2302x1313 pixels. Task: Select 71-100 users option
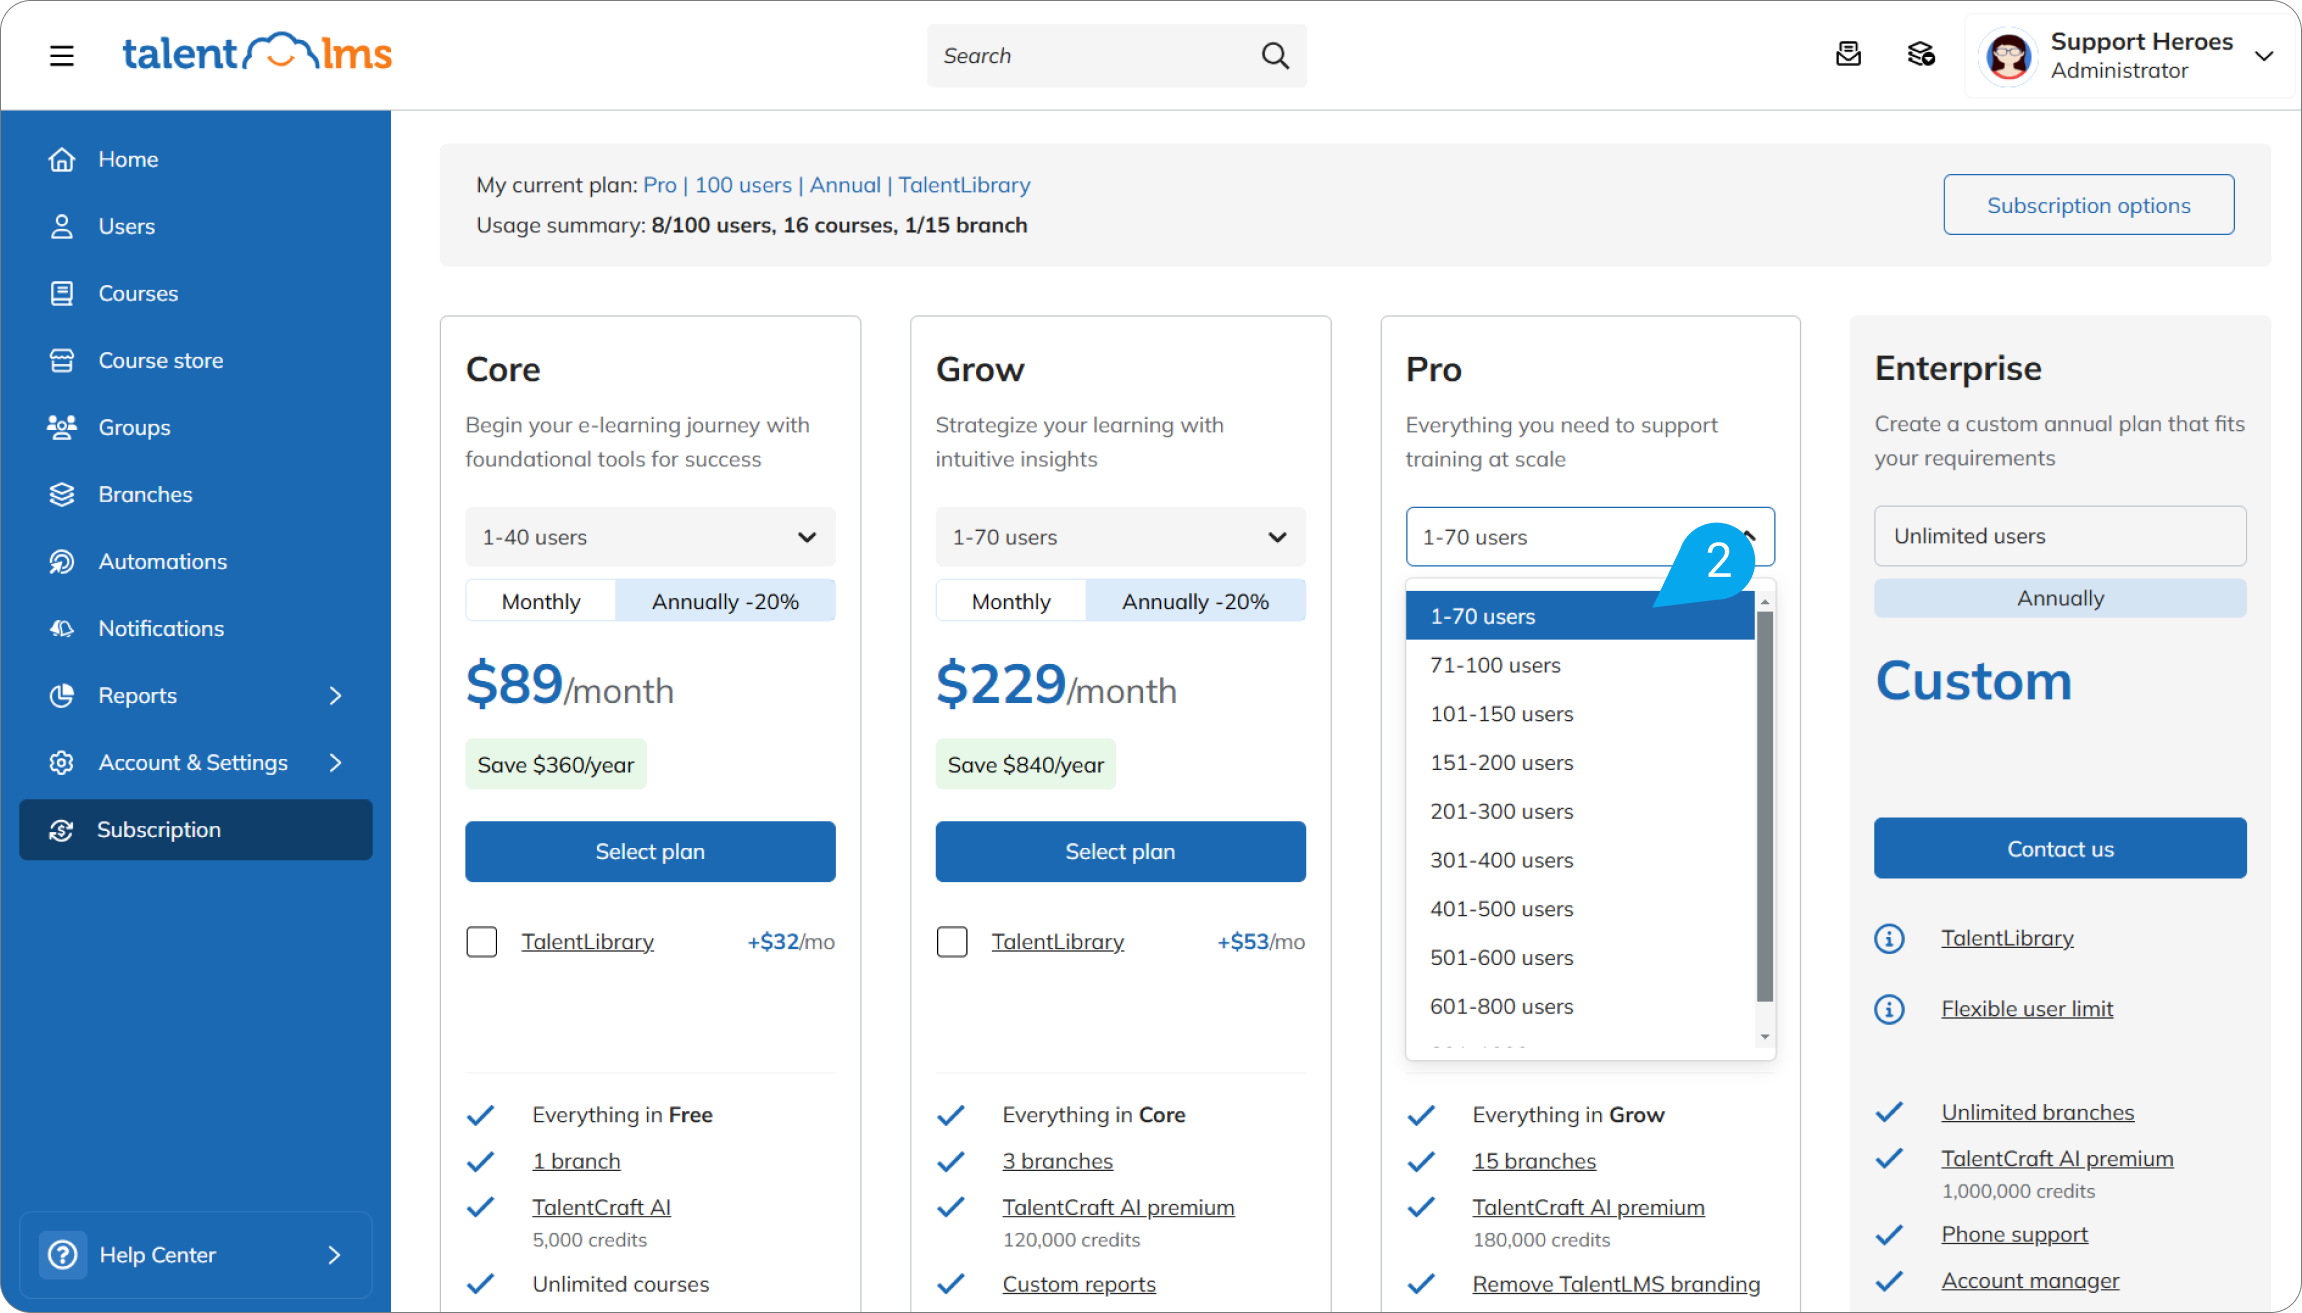[1580, 665]
